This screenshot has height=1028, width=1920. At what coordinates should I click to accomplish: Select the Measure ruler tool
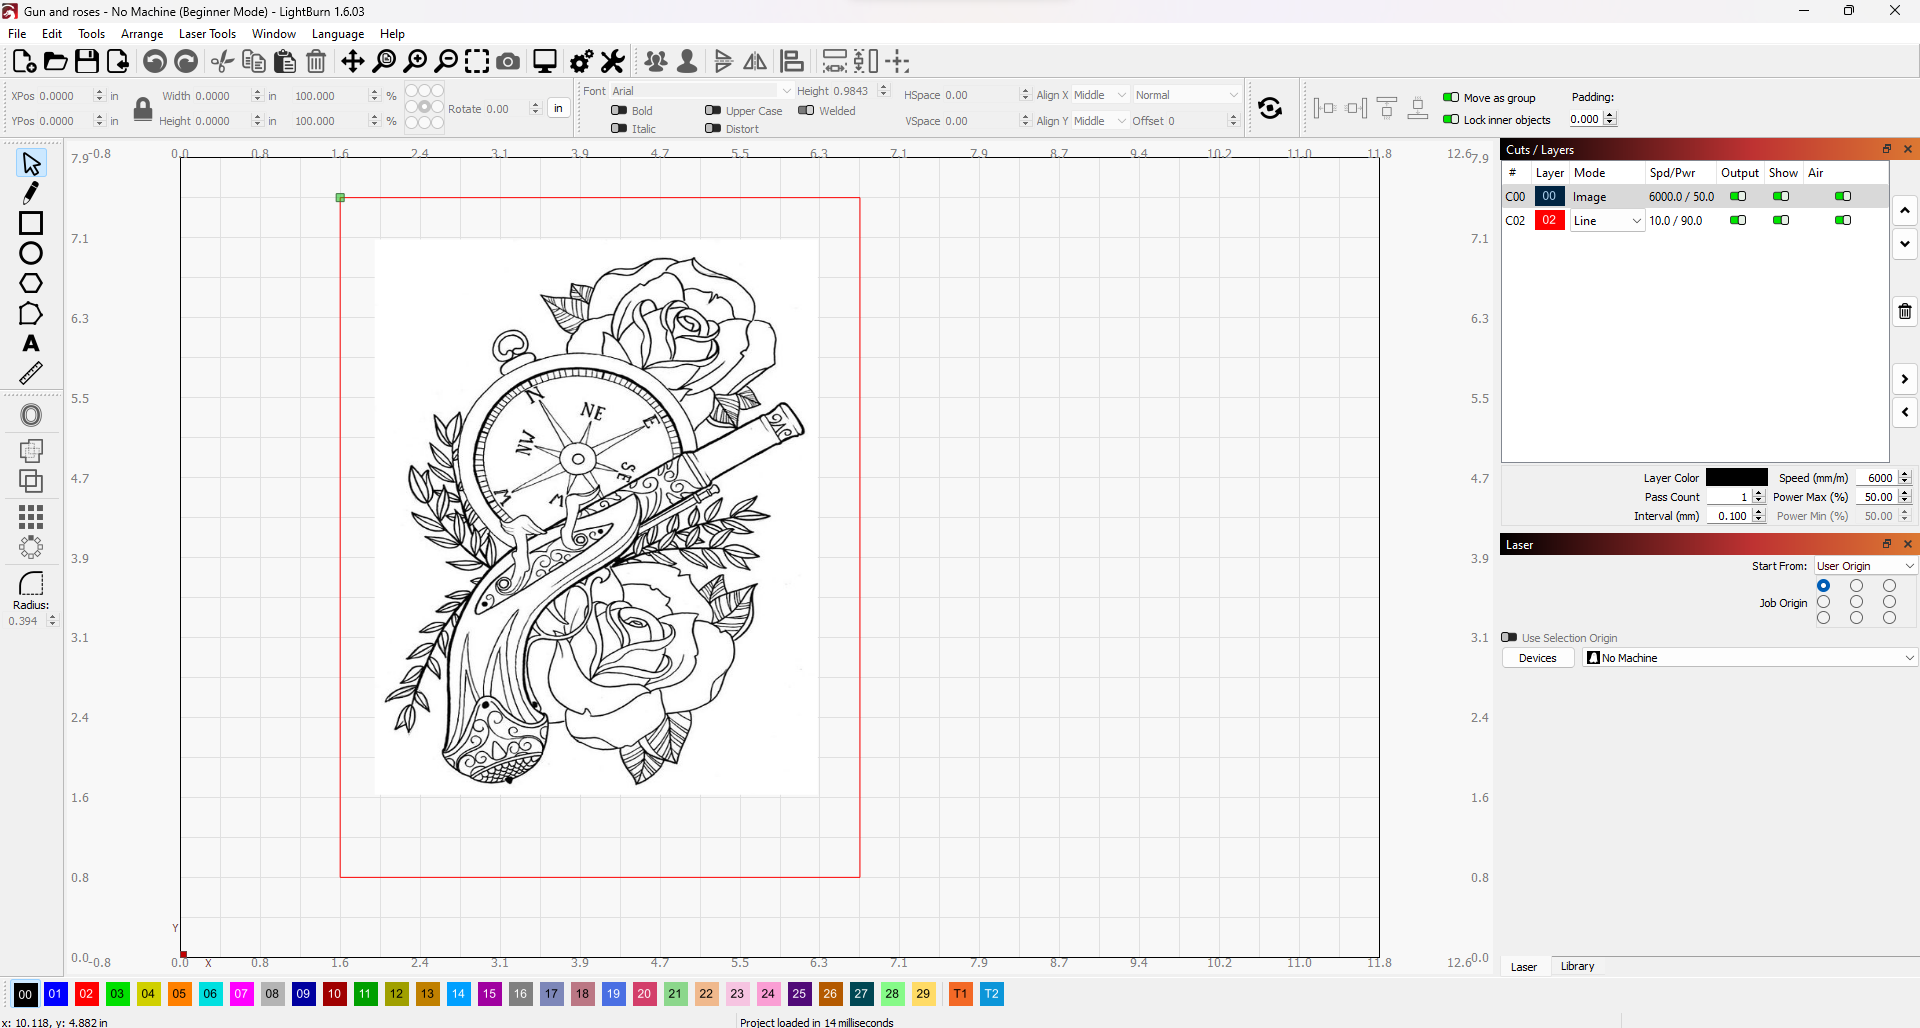(x=31, y=374)
